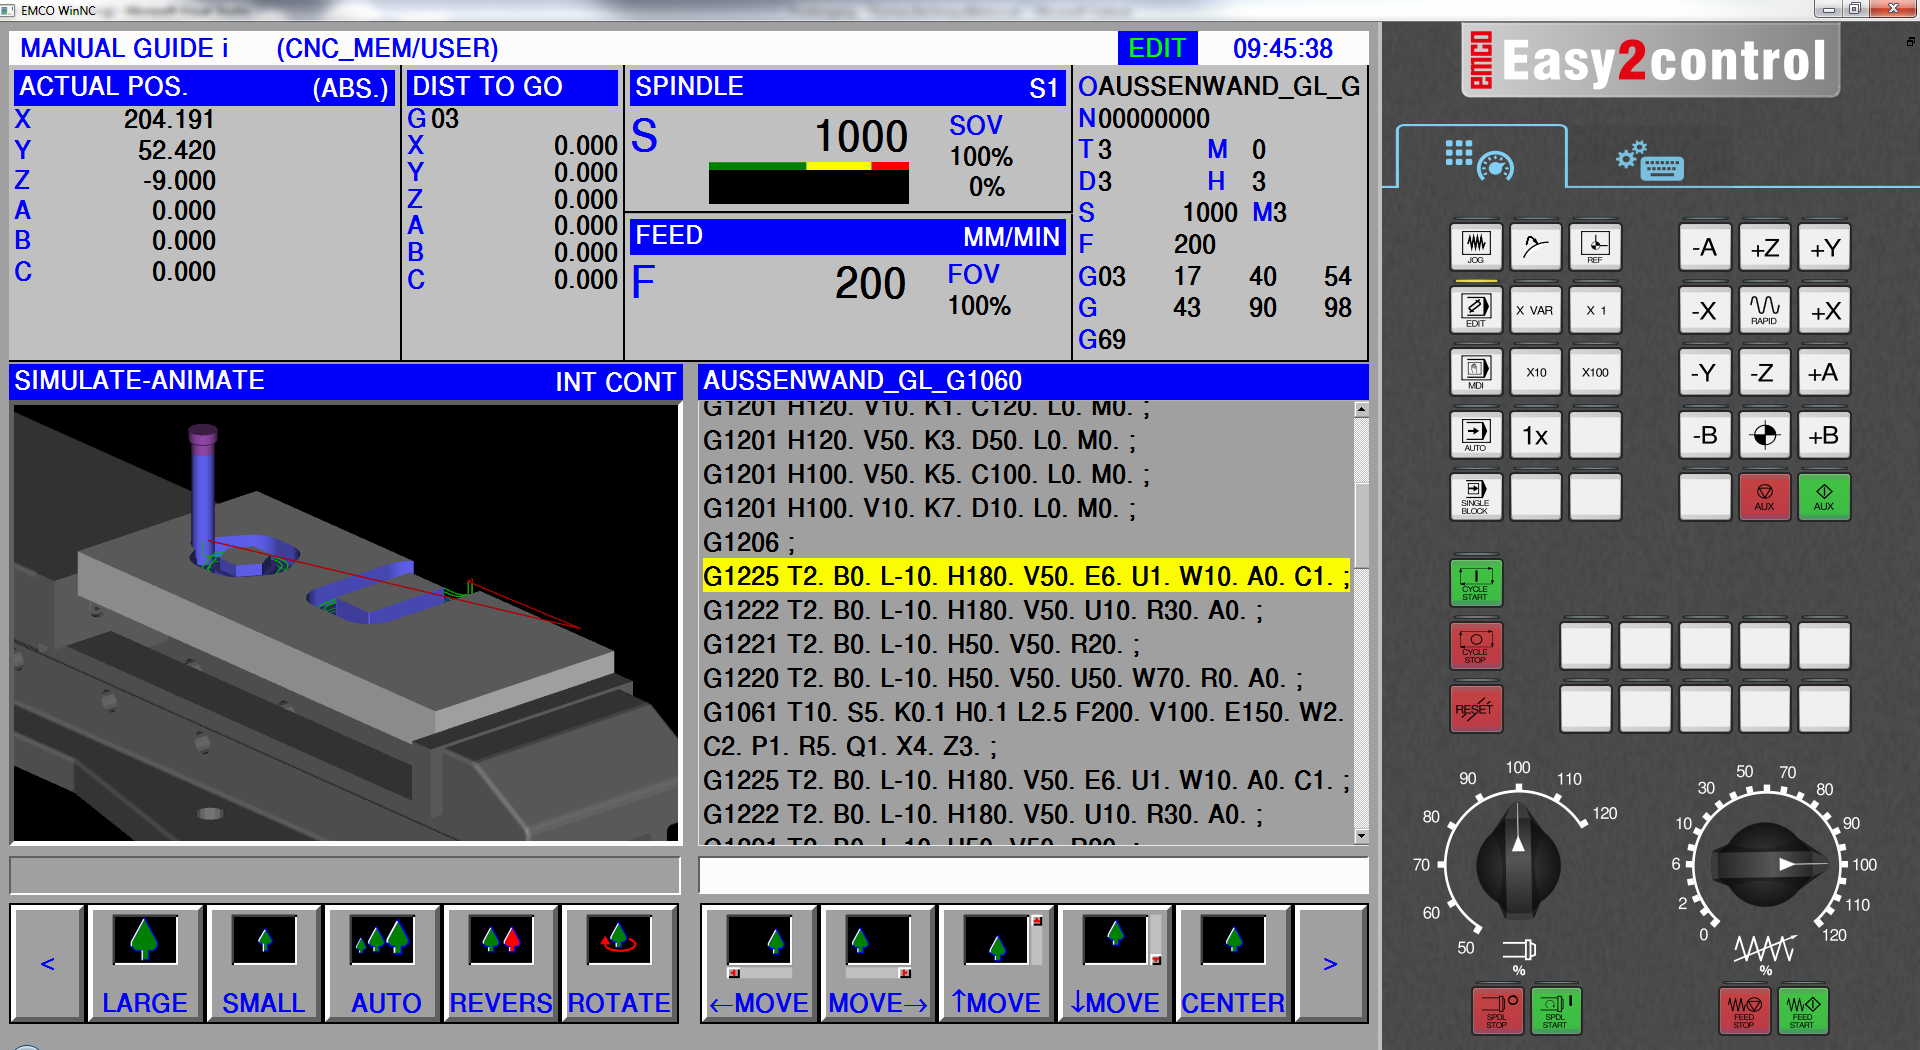
Task: Select JOG mode key
Action: coord(1476,247)
